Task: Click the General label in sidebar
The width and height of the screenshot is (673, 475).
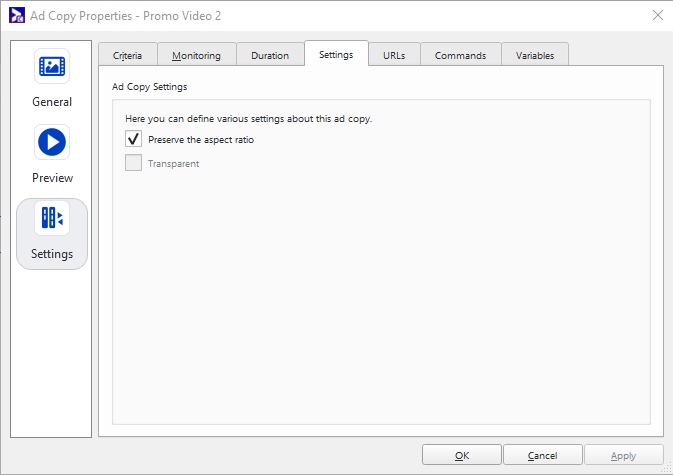Action: (x=52, y=102)
